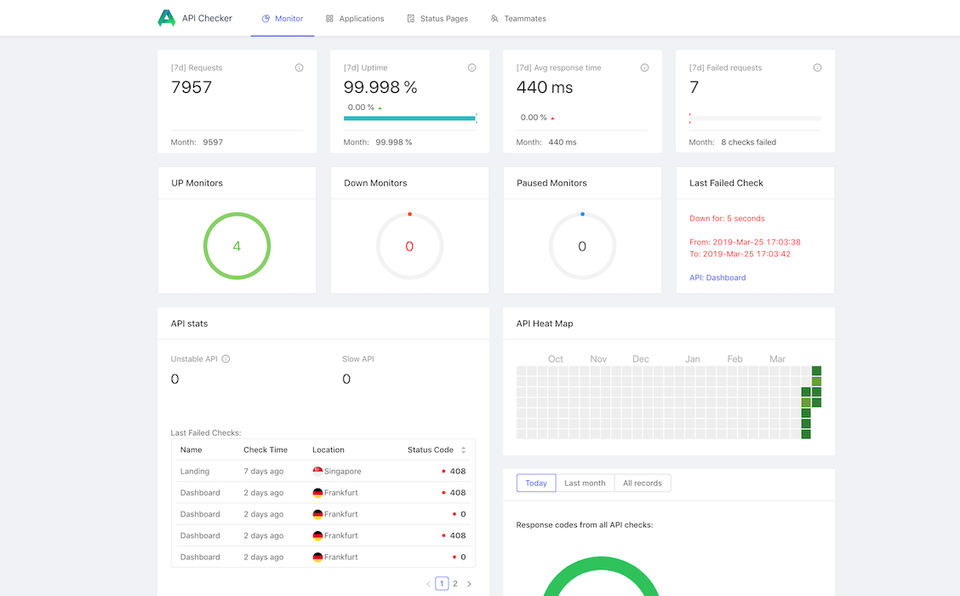
Task: Switch to the Status Pages tab
Action: click(437, 18)
